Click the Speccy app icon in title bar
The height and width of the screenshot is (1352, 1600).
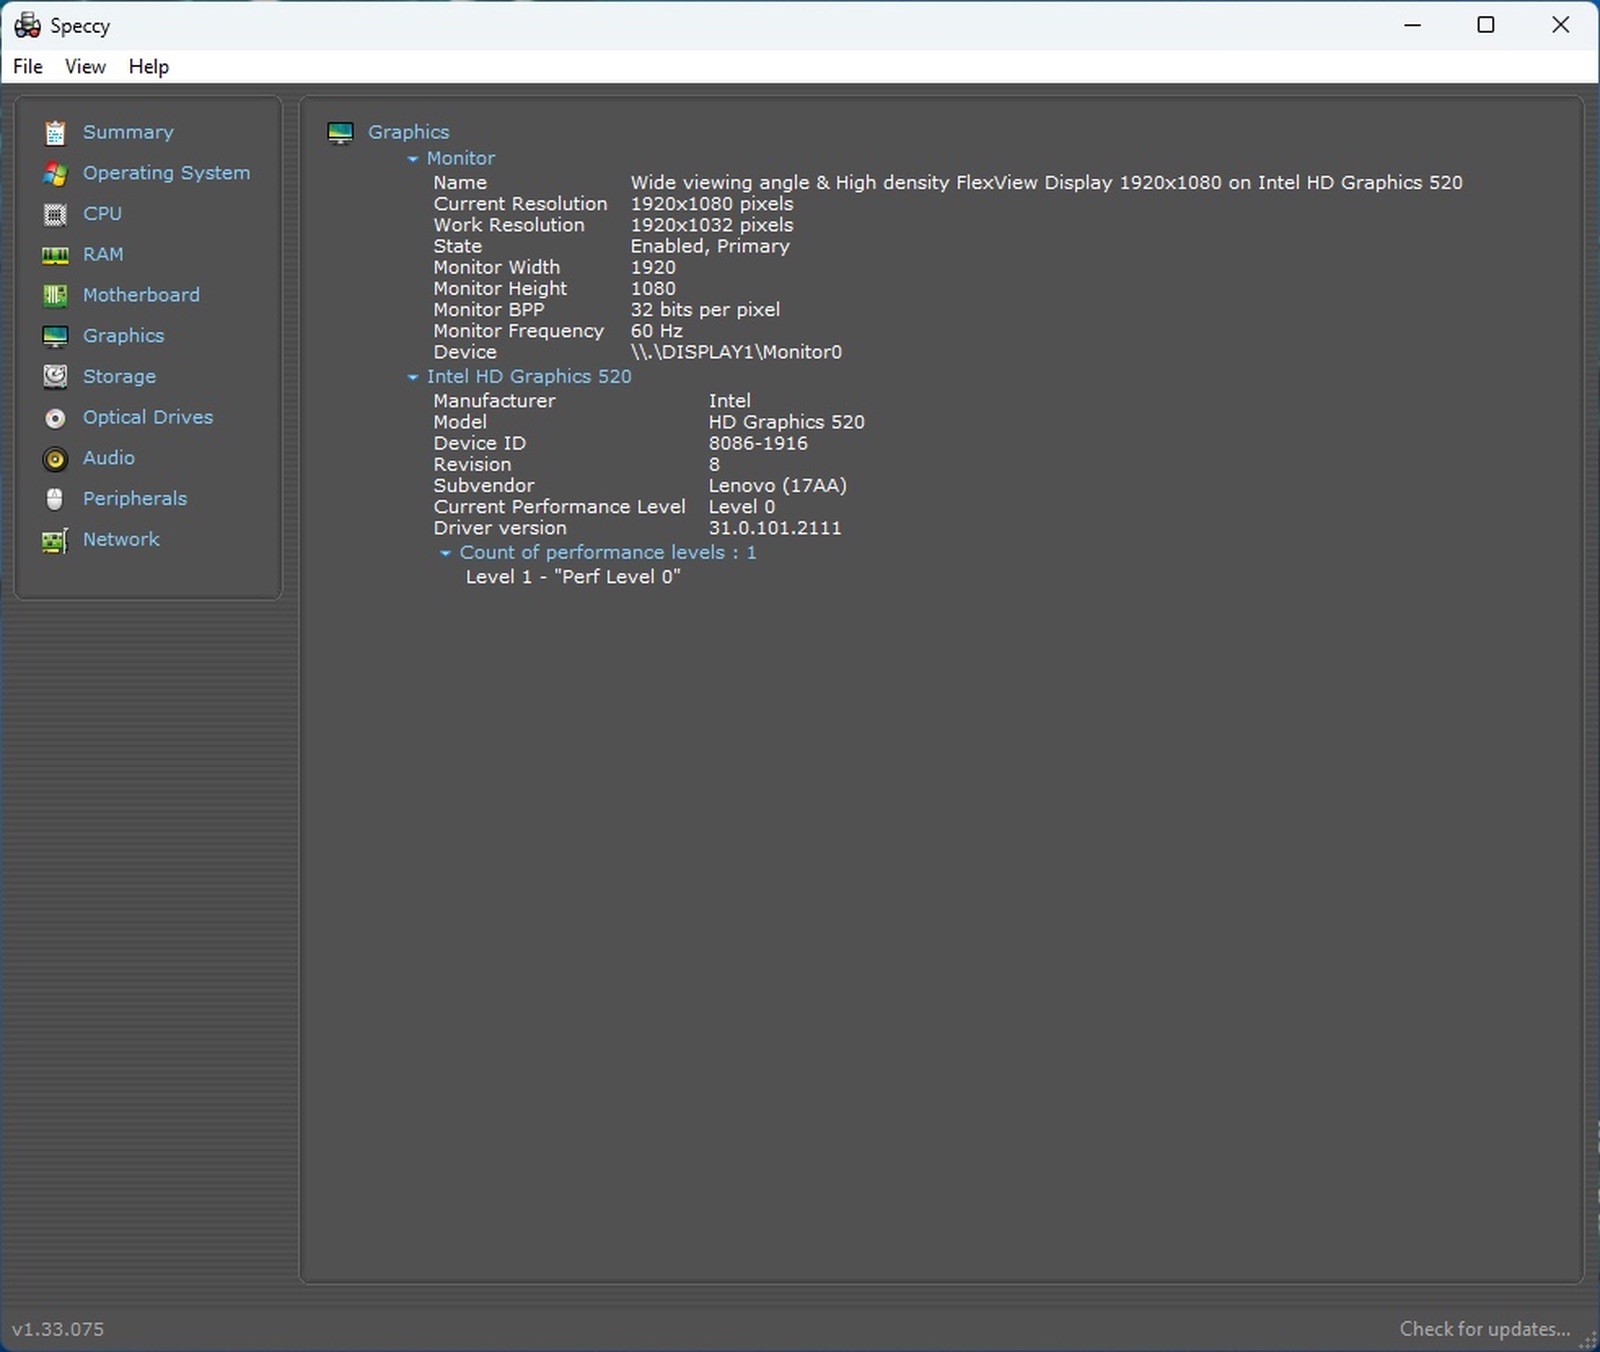tap(27, 25)
